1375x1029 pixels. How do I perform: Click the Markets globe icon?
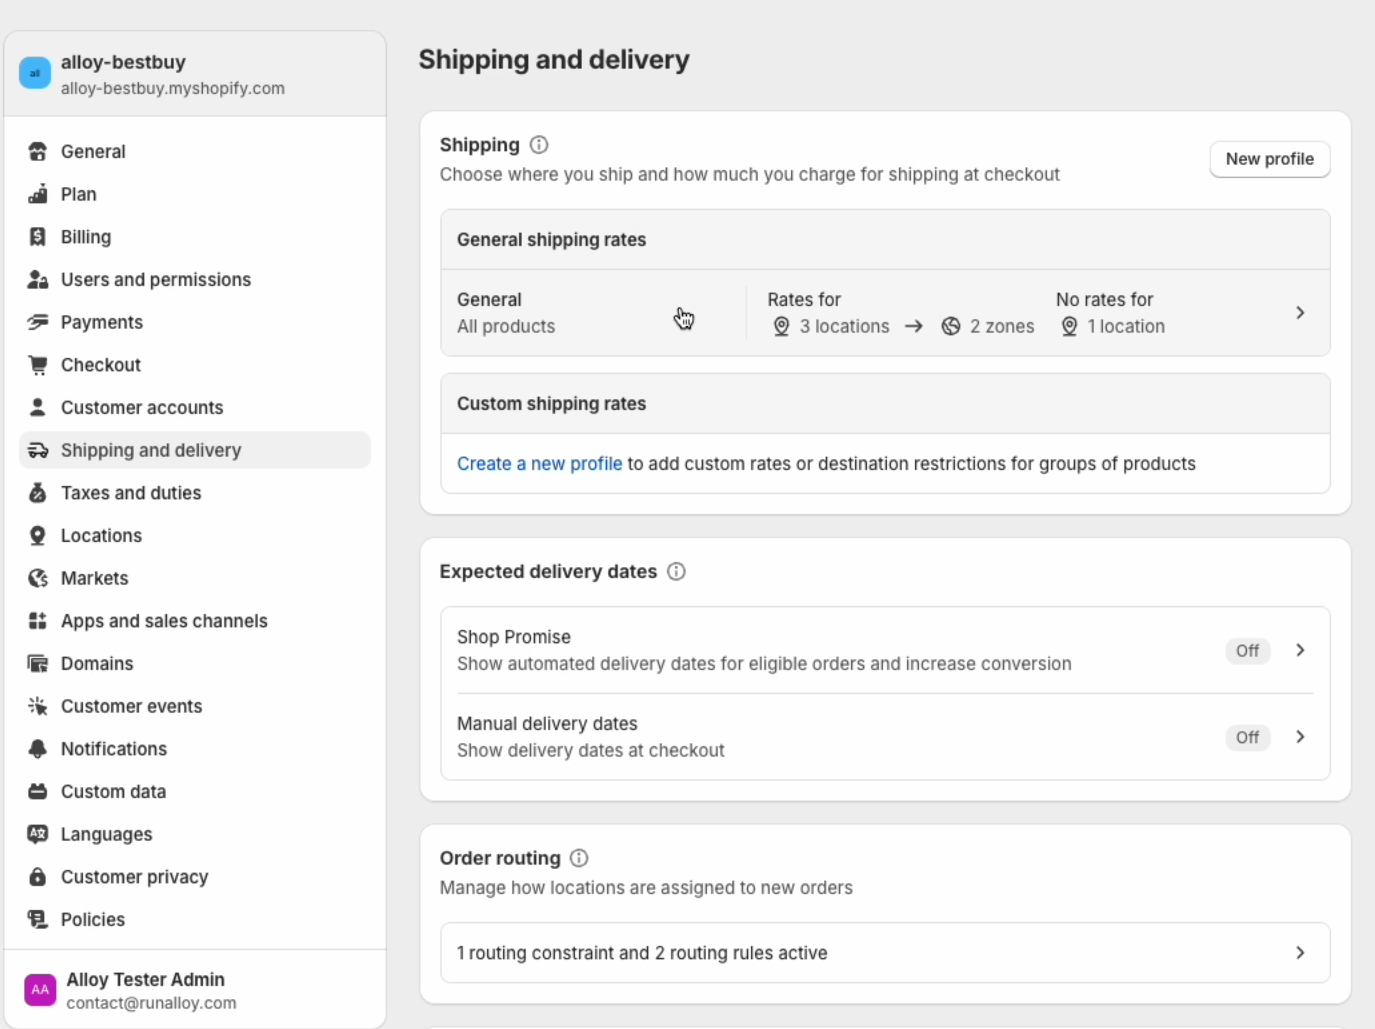pyautogui.click(x=38, y=578)
